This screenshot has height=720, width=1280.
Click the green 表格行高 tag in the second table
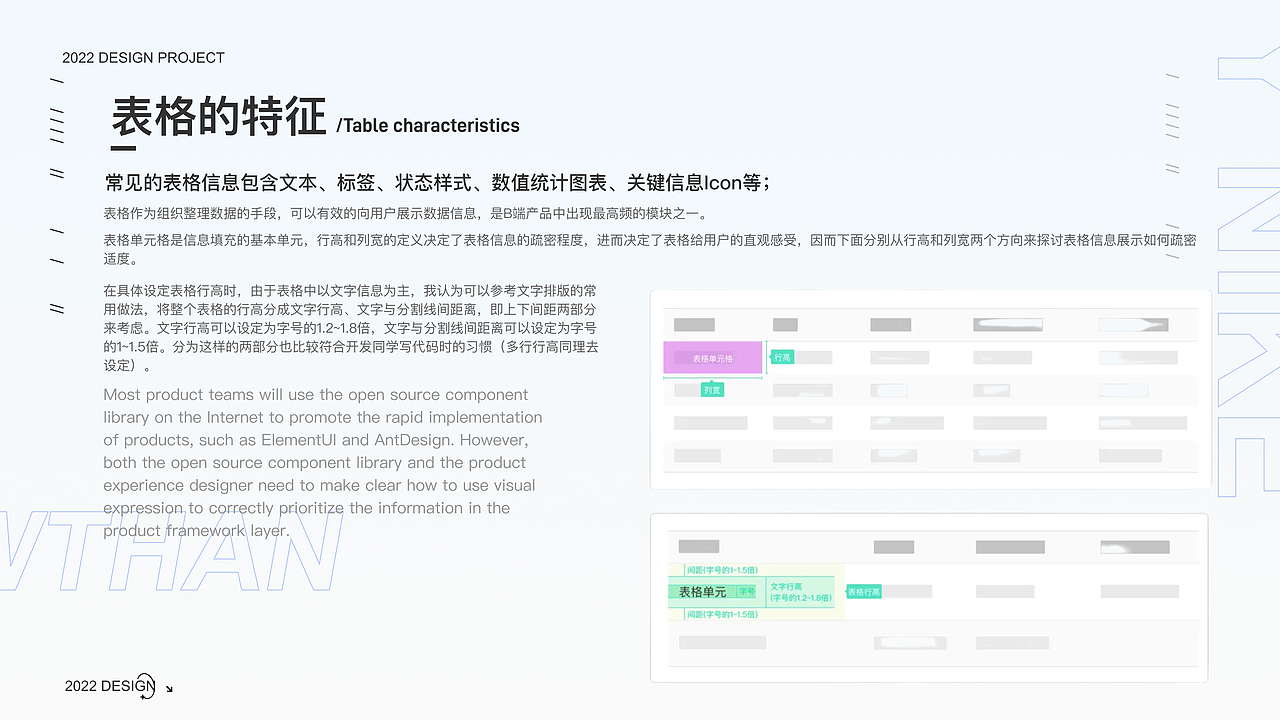[864, 592]
